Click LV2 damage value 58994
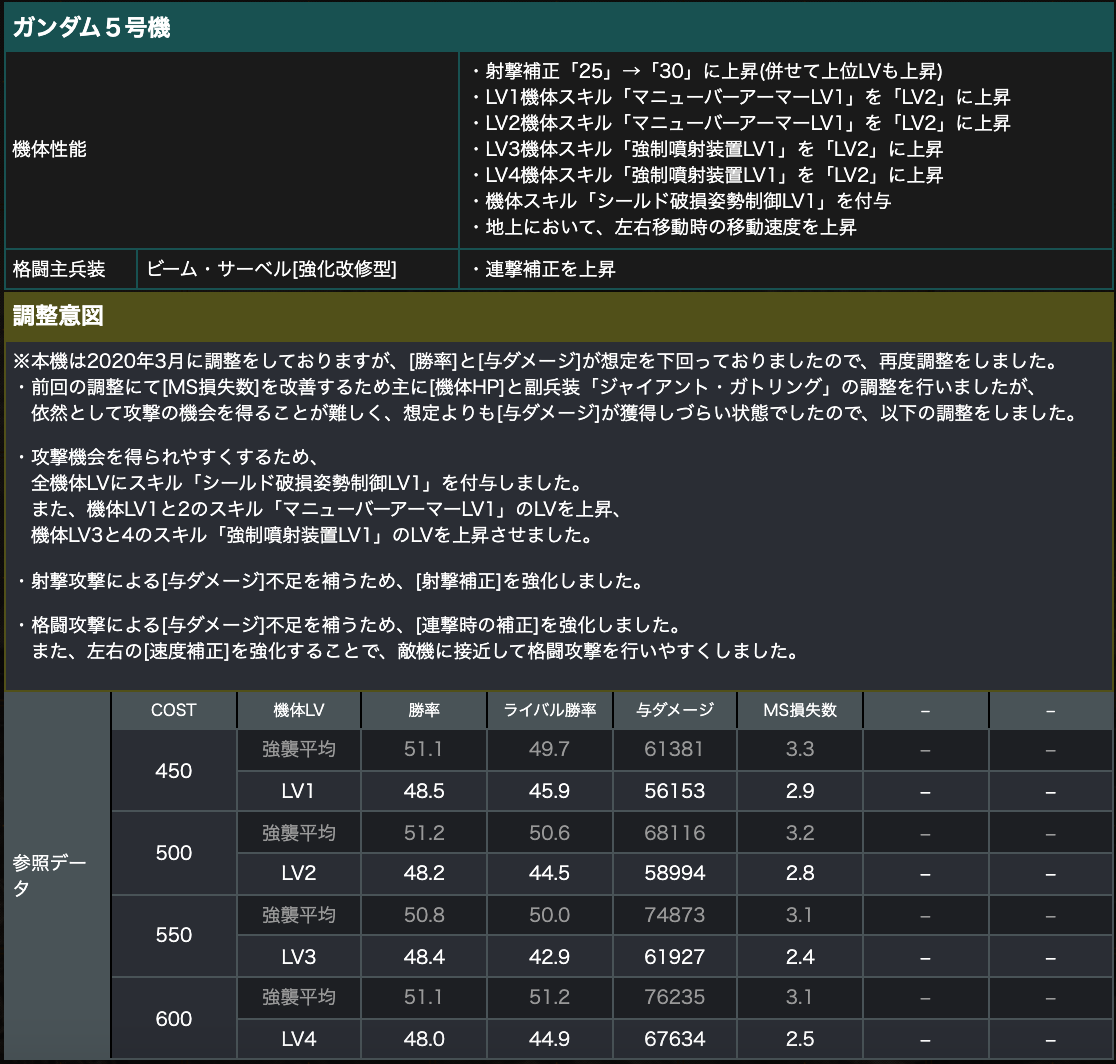This screenshot has width=1116, height=1064. (675, 873)
